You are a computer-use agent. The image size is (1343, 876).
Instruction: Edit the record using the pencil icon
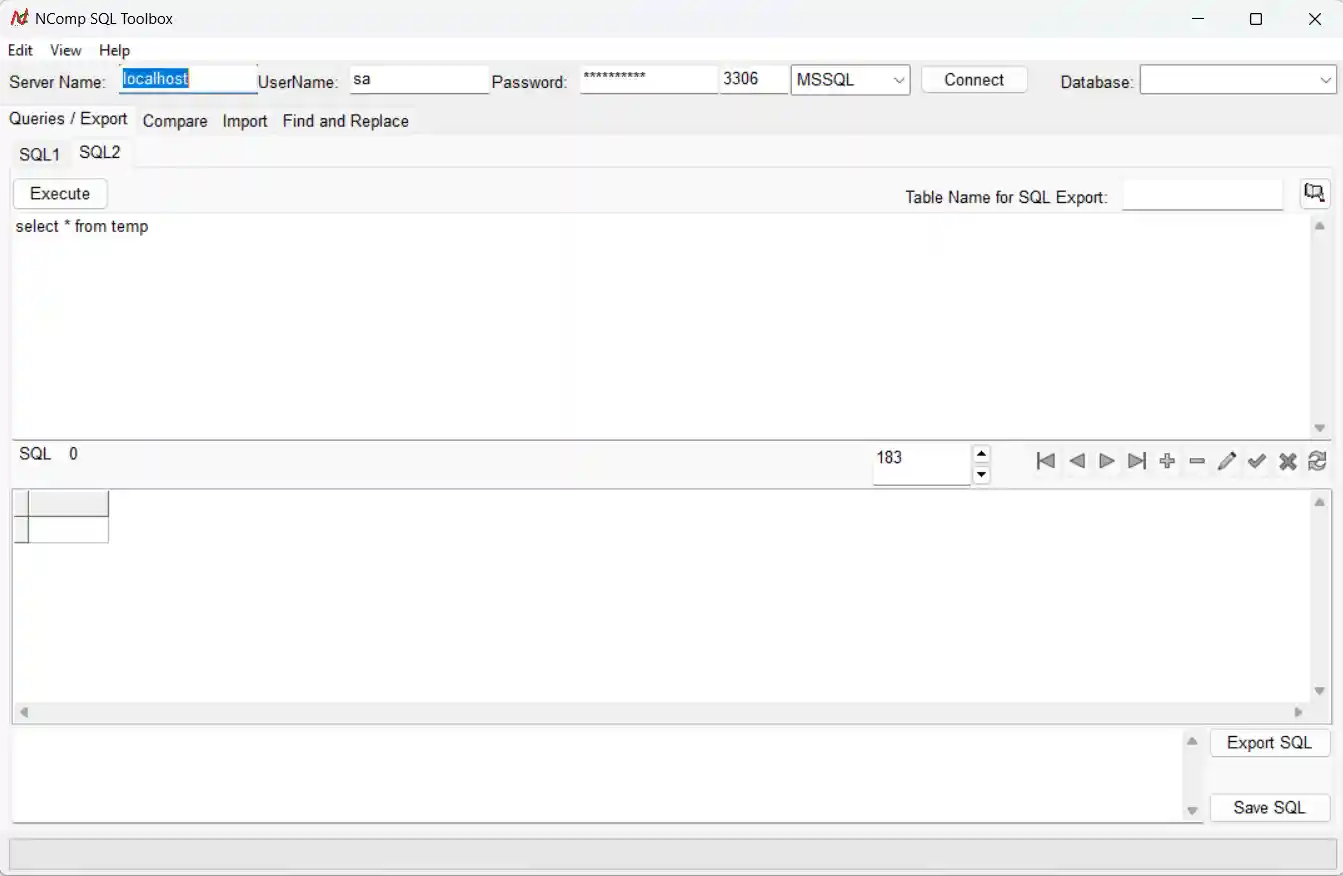tap(1227, 461)
